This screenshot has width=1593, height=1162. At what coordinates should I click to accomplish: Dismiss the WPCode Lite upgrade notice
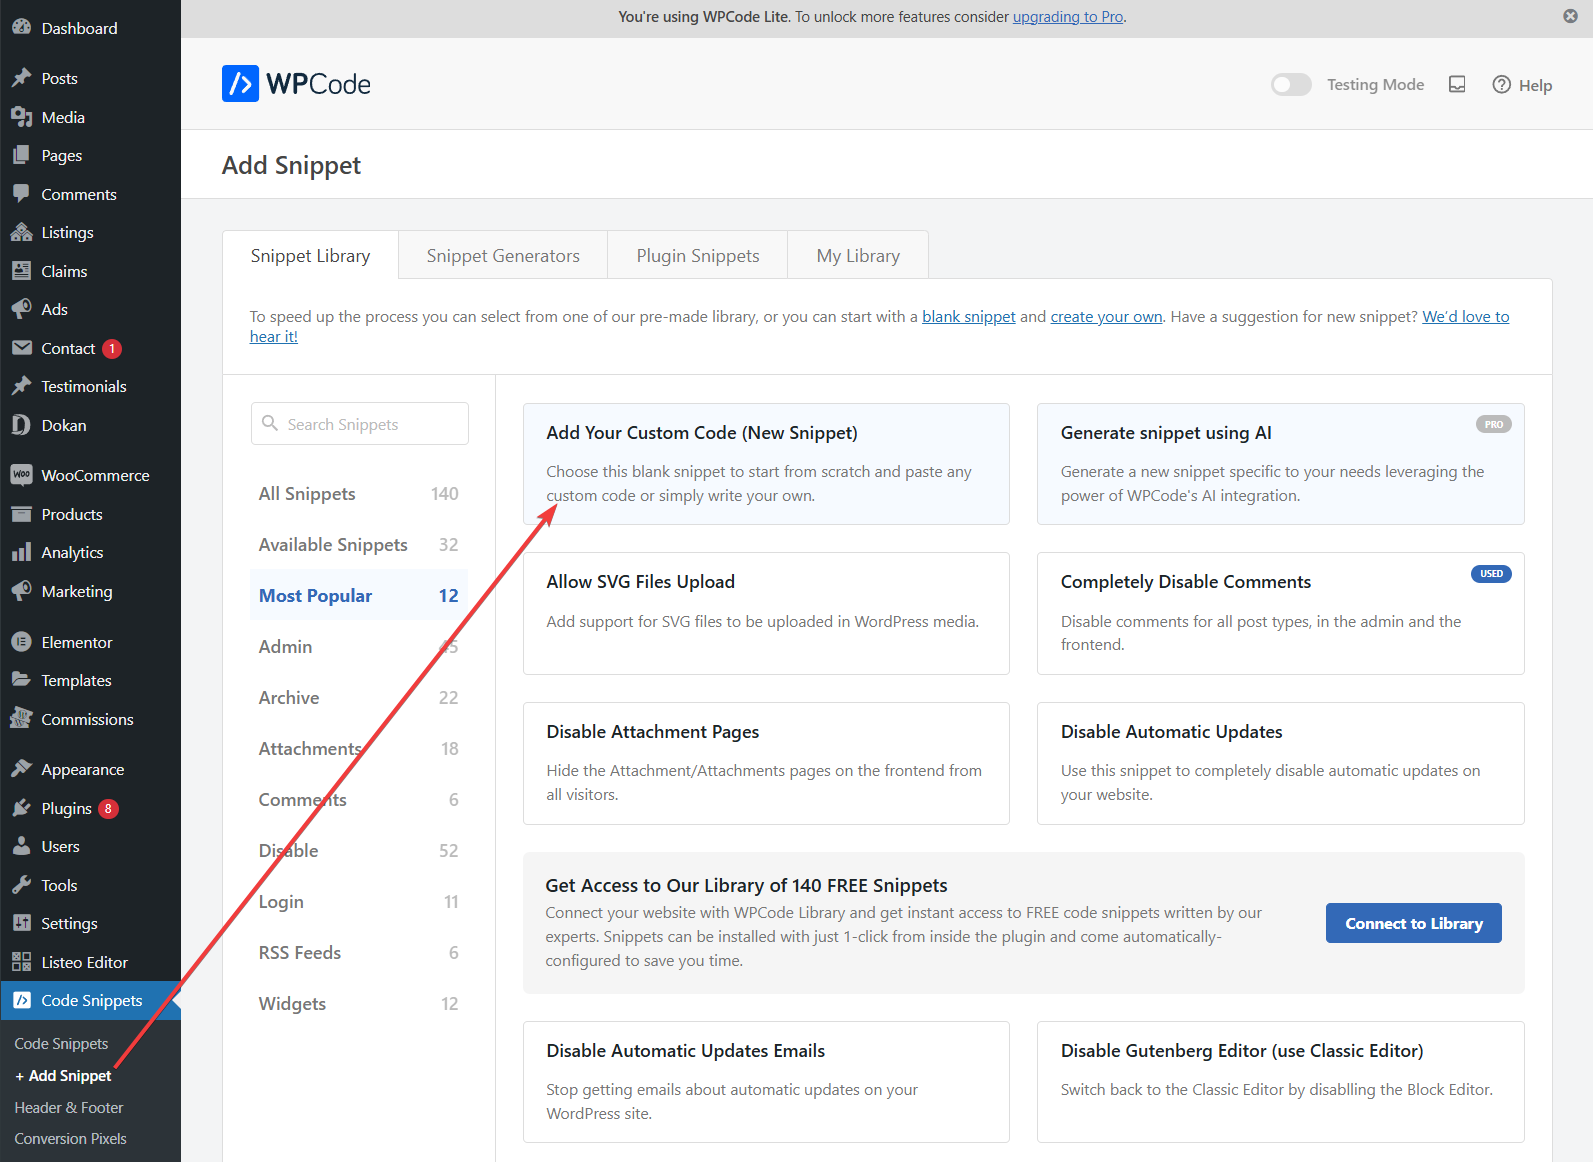pos(1570,16)
